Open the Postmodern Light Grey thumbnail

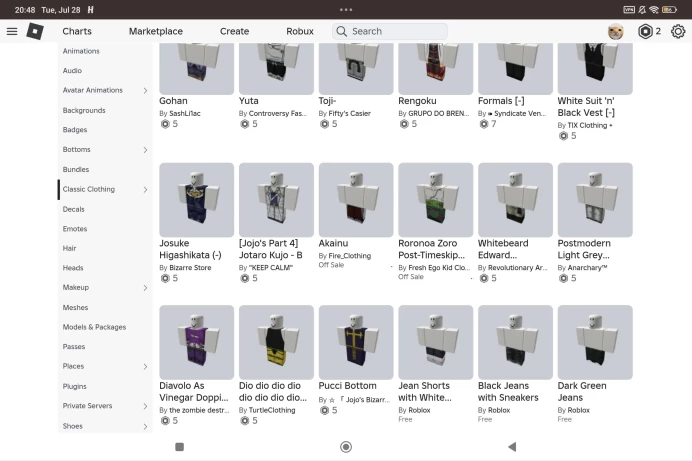pyautogui.click(x=595, y=200)
